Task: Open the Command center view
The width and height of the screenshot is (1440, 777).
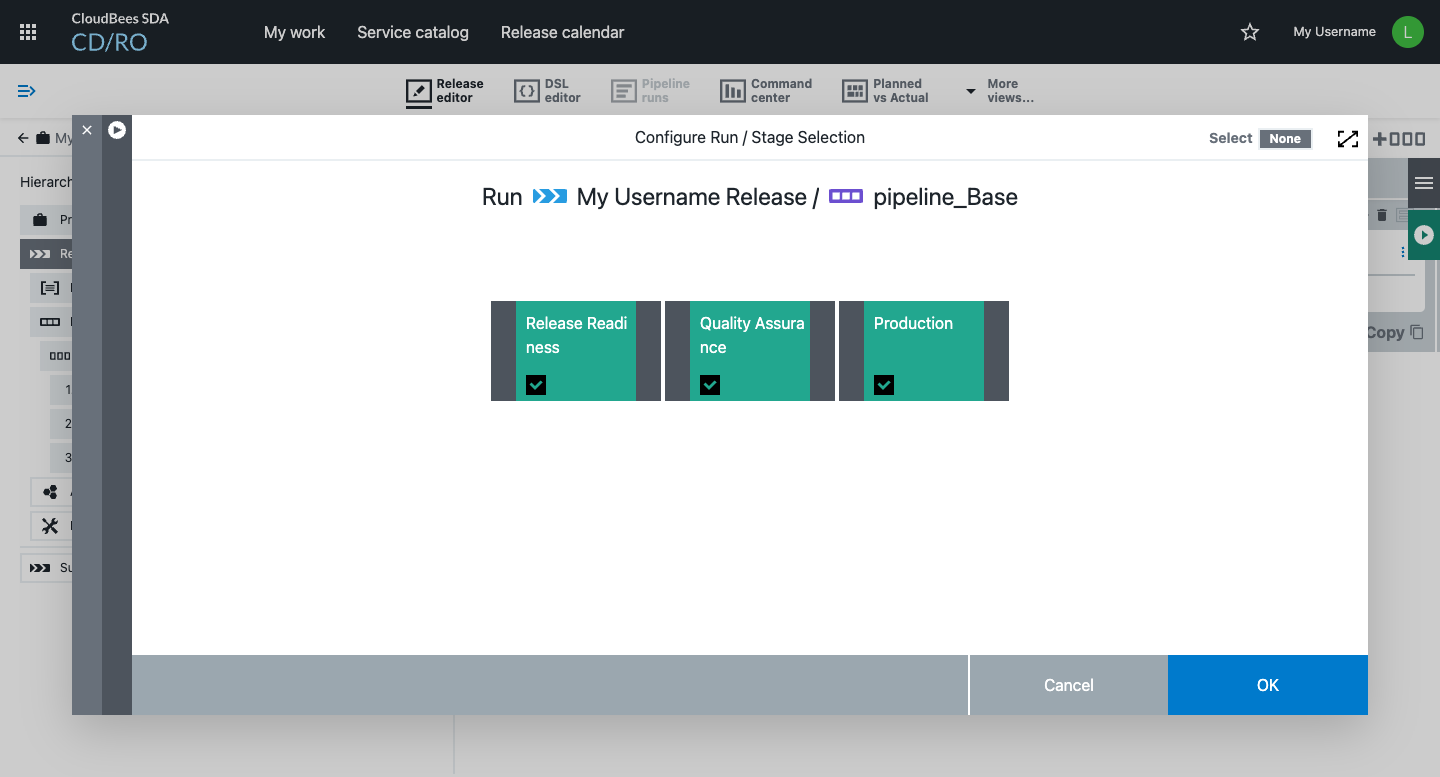Action: click(x=766, y=91)
